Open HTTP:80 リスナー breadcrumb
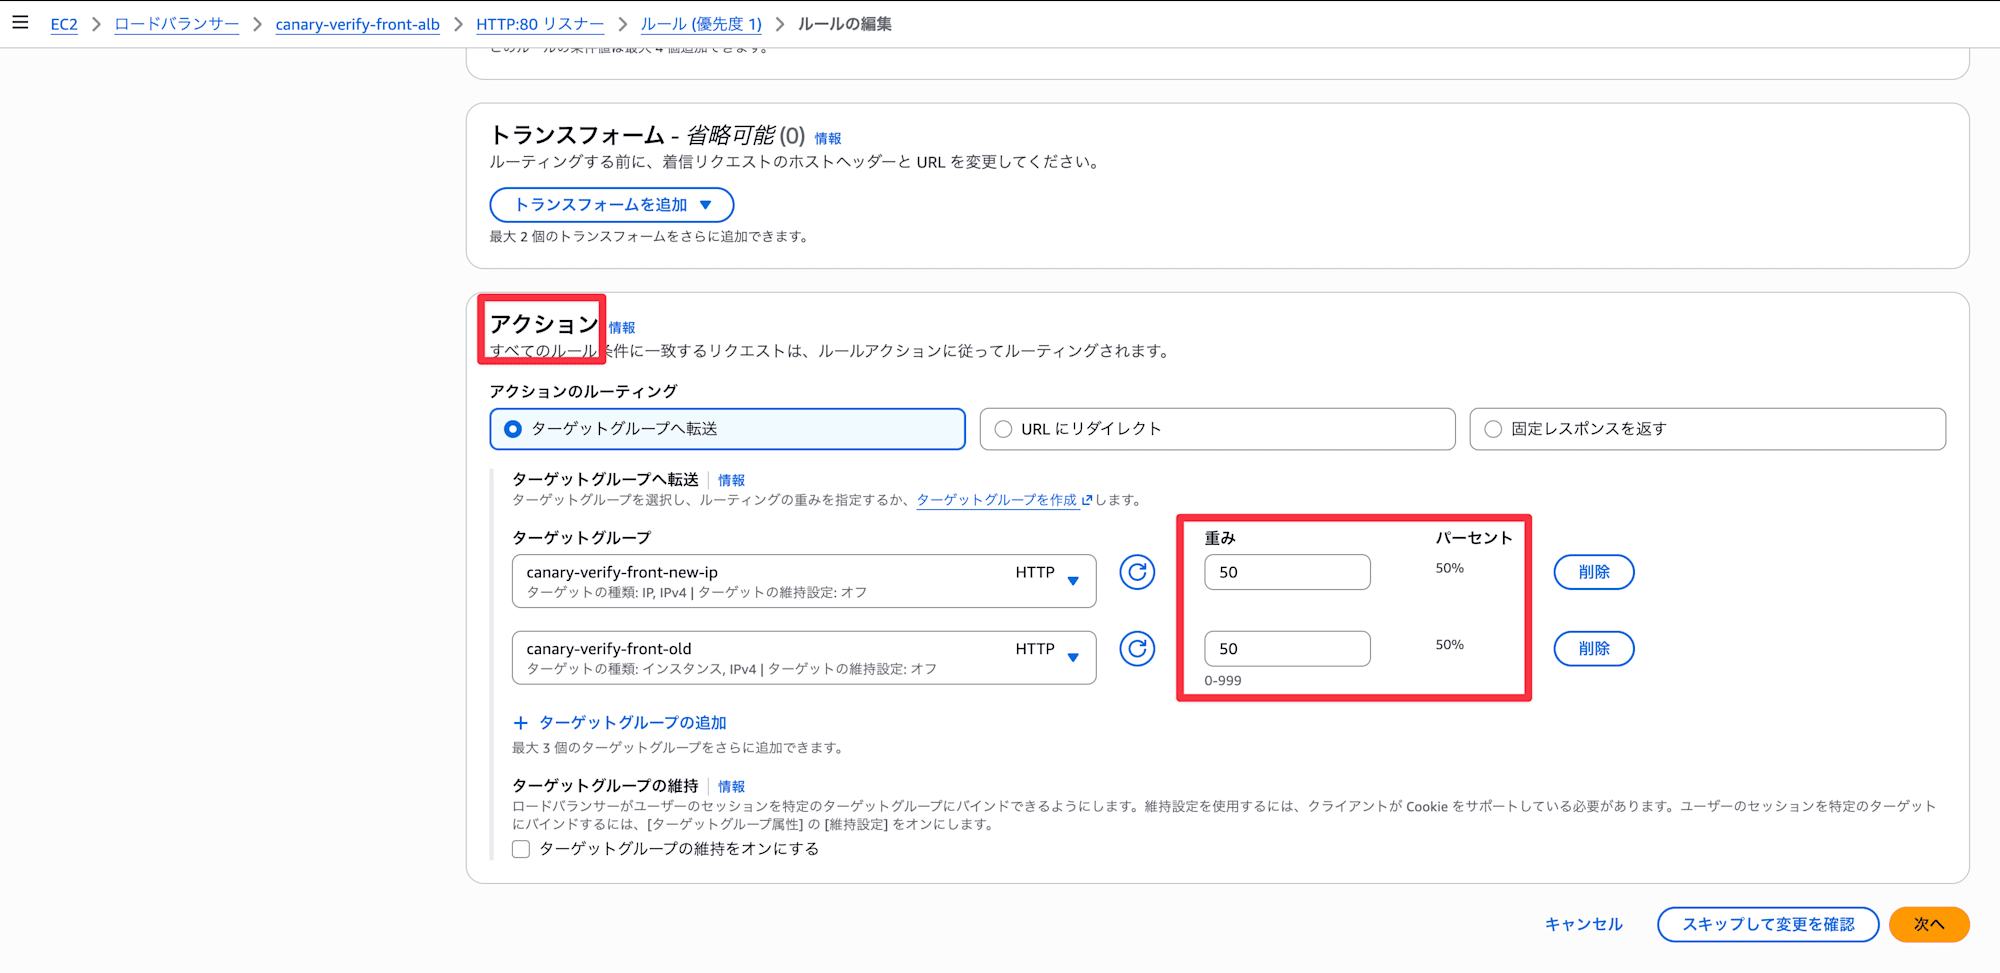2000x973 pixels. point(540,24)
